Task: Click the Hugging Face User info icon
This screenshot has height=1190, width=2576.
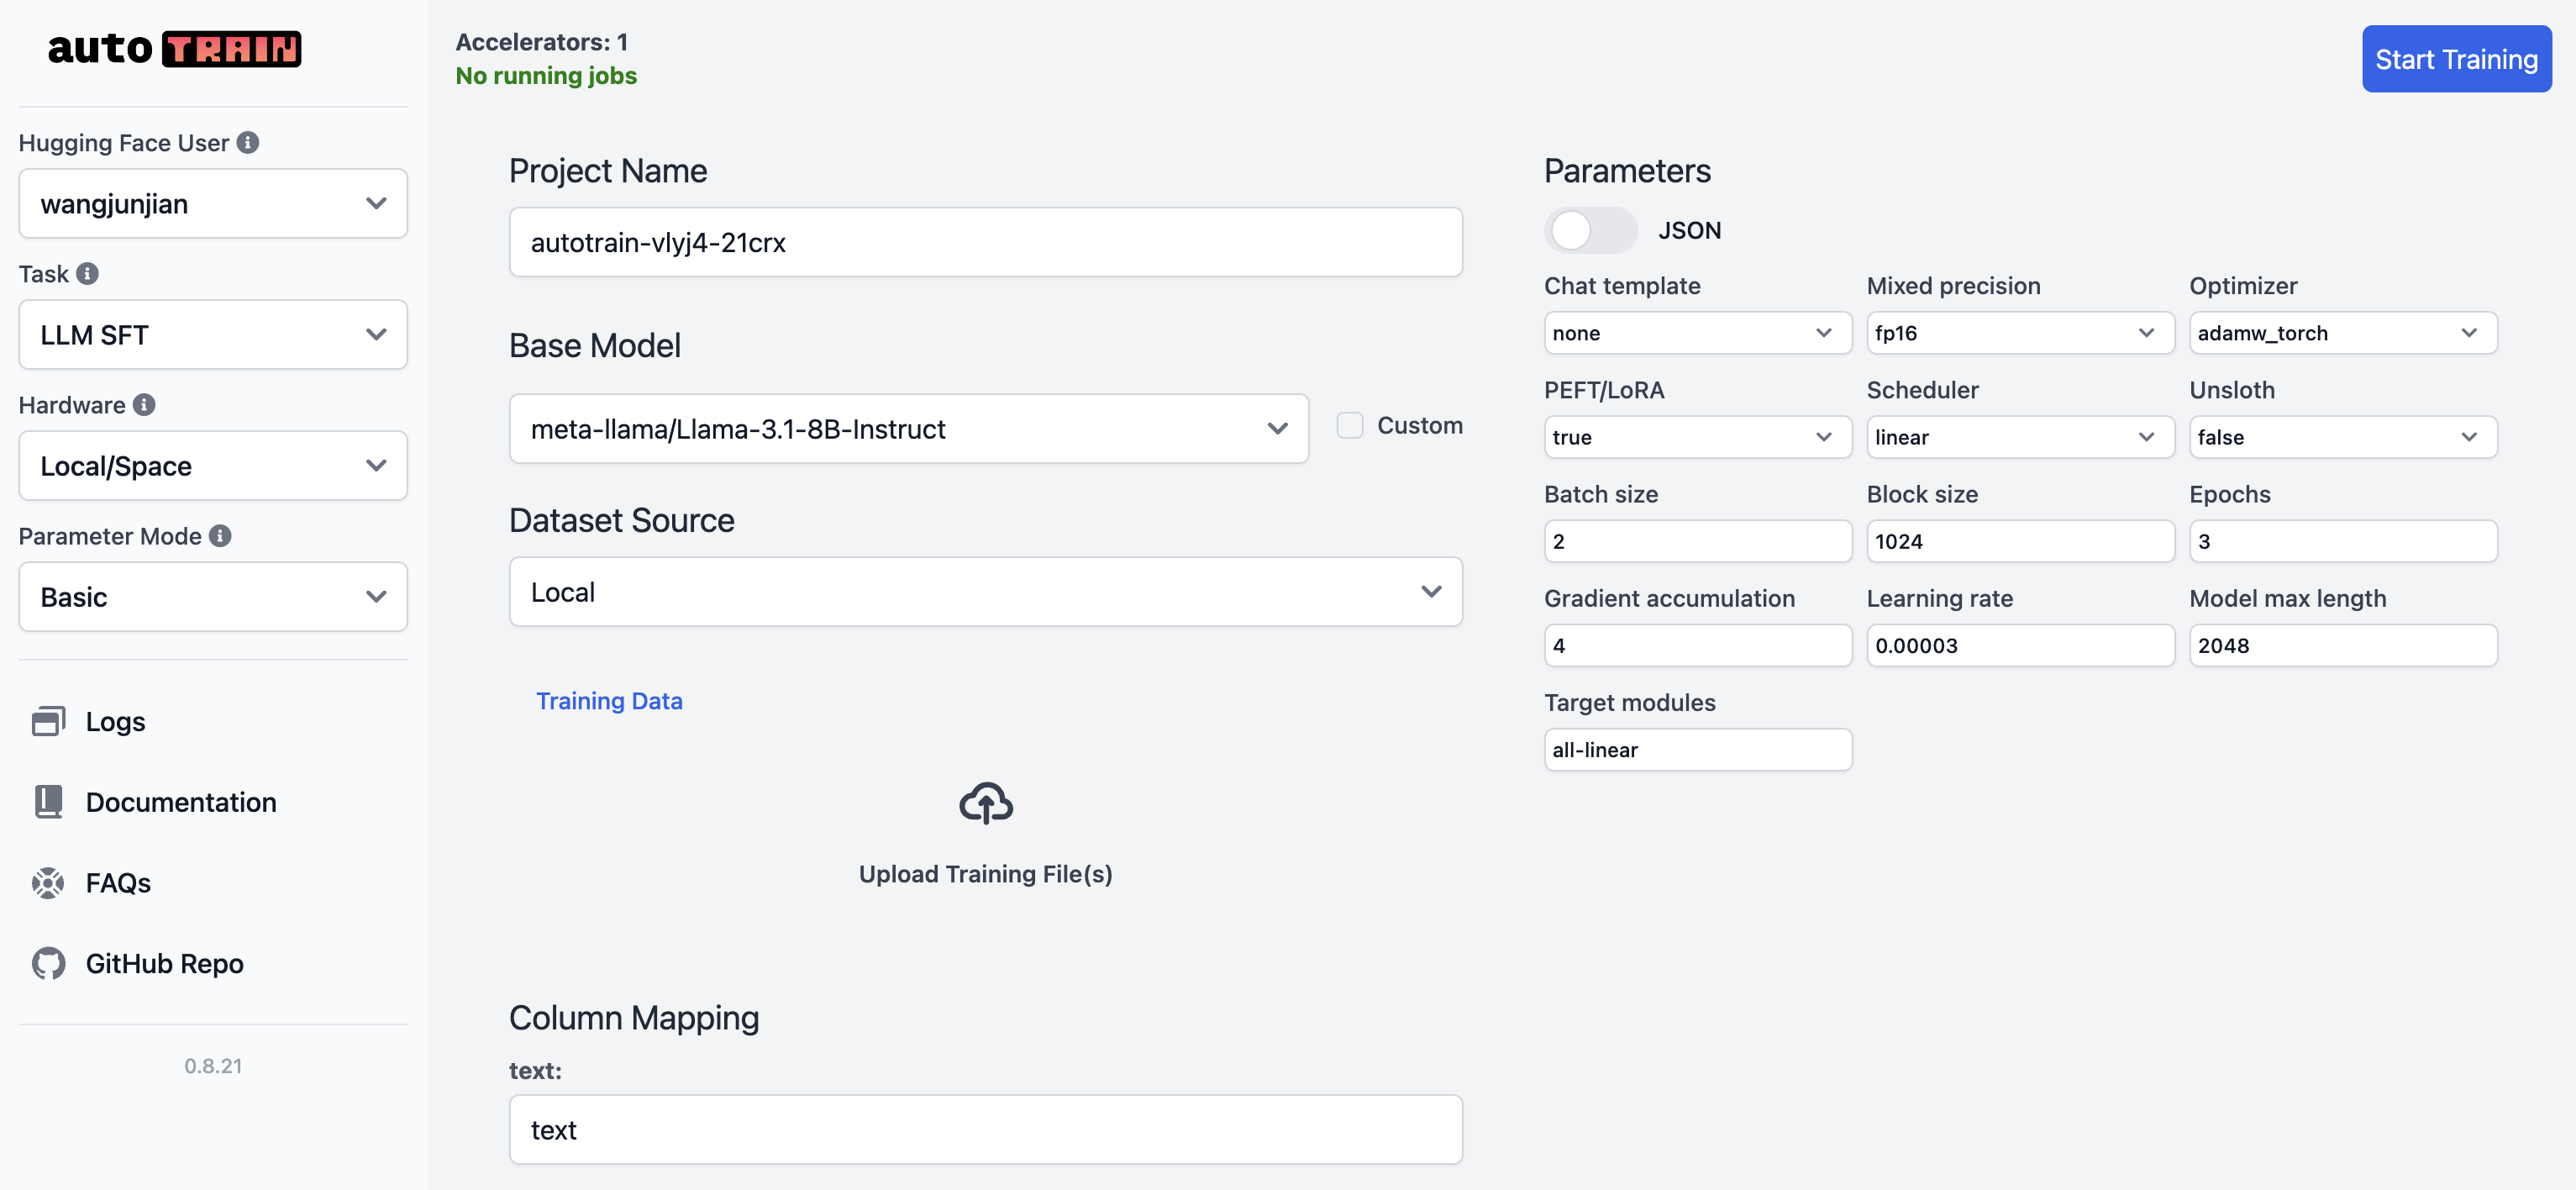Action: [x=248, y=143]
